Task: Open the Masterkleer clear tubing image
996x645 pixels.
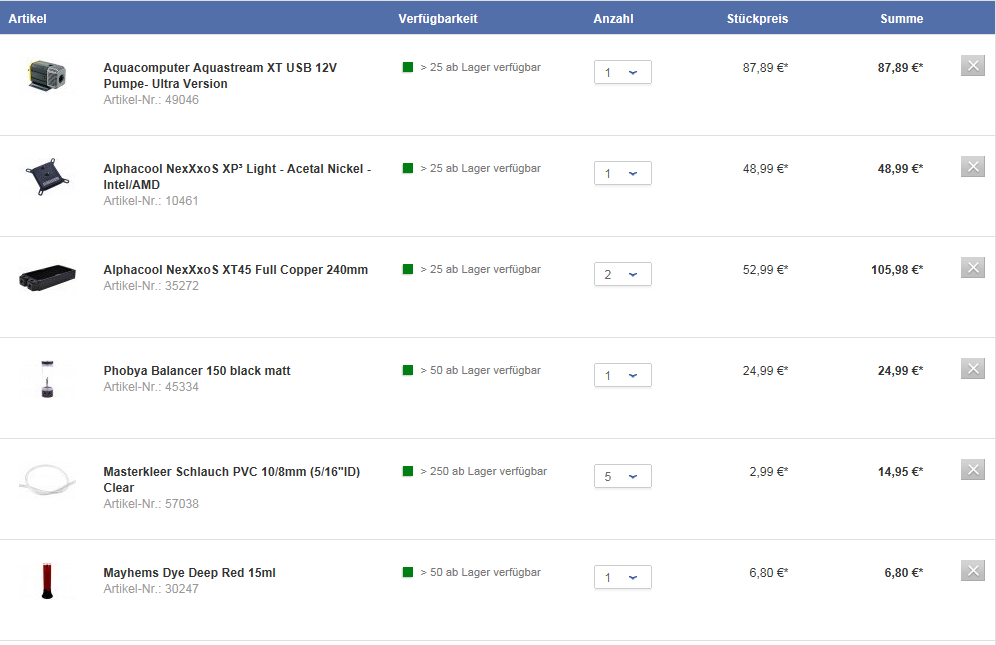Action: point(47,479)
